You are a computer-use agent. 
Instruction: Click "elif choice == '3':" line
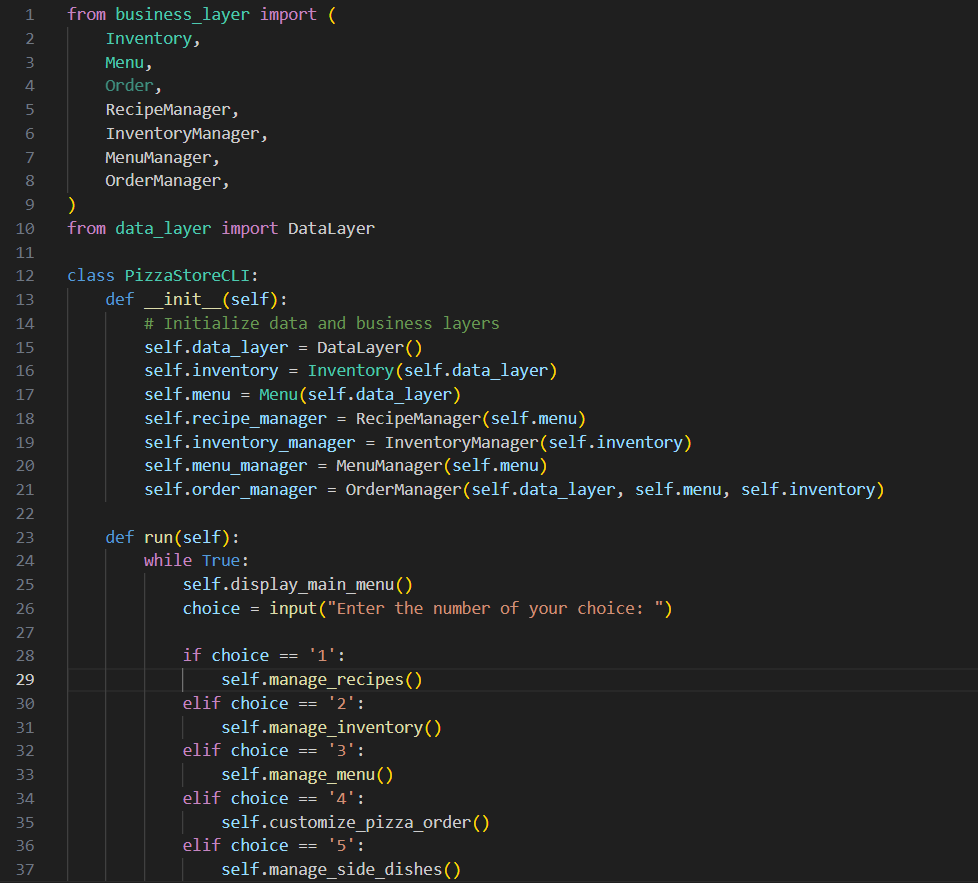pyautogui.click(x=273, y=750)
